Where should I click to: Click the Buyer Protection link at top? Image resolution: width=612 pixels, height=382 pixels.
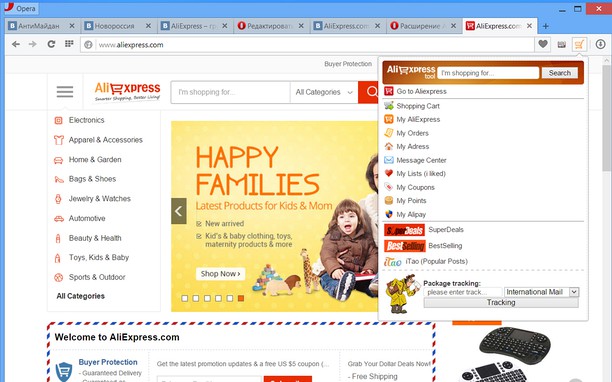pos(348,64)
